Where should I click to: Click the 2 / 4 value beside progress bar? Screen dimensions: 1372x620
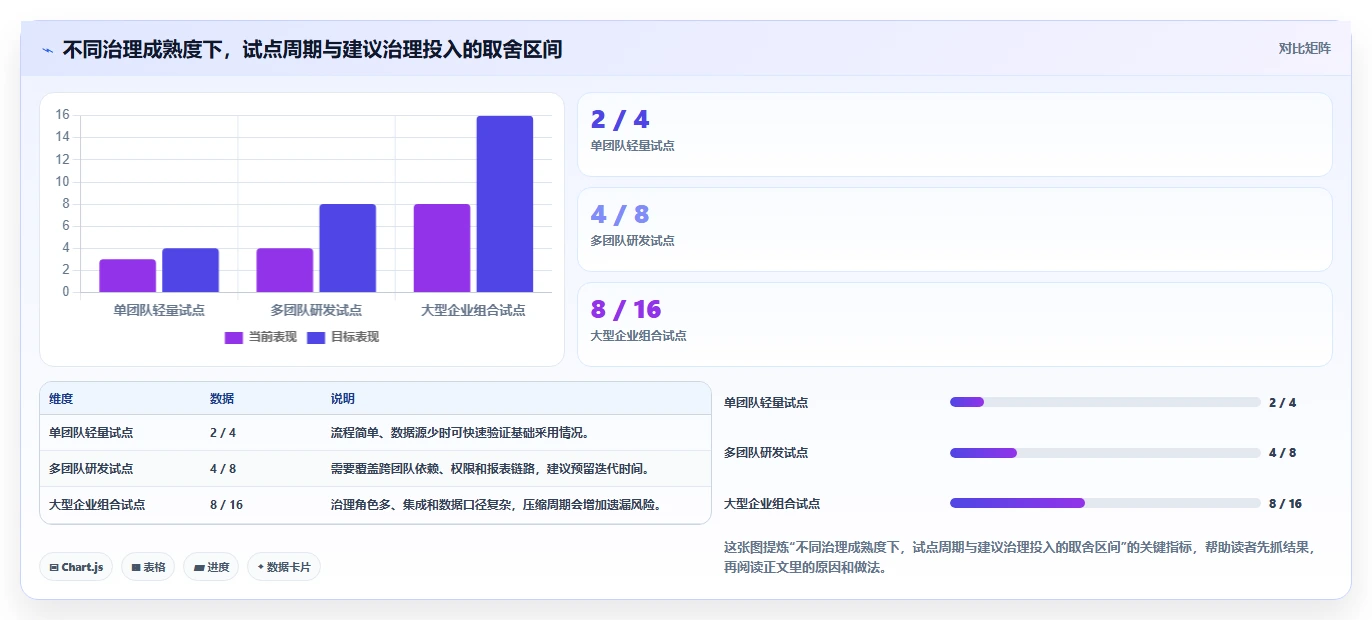tap(1282, 403)
